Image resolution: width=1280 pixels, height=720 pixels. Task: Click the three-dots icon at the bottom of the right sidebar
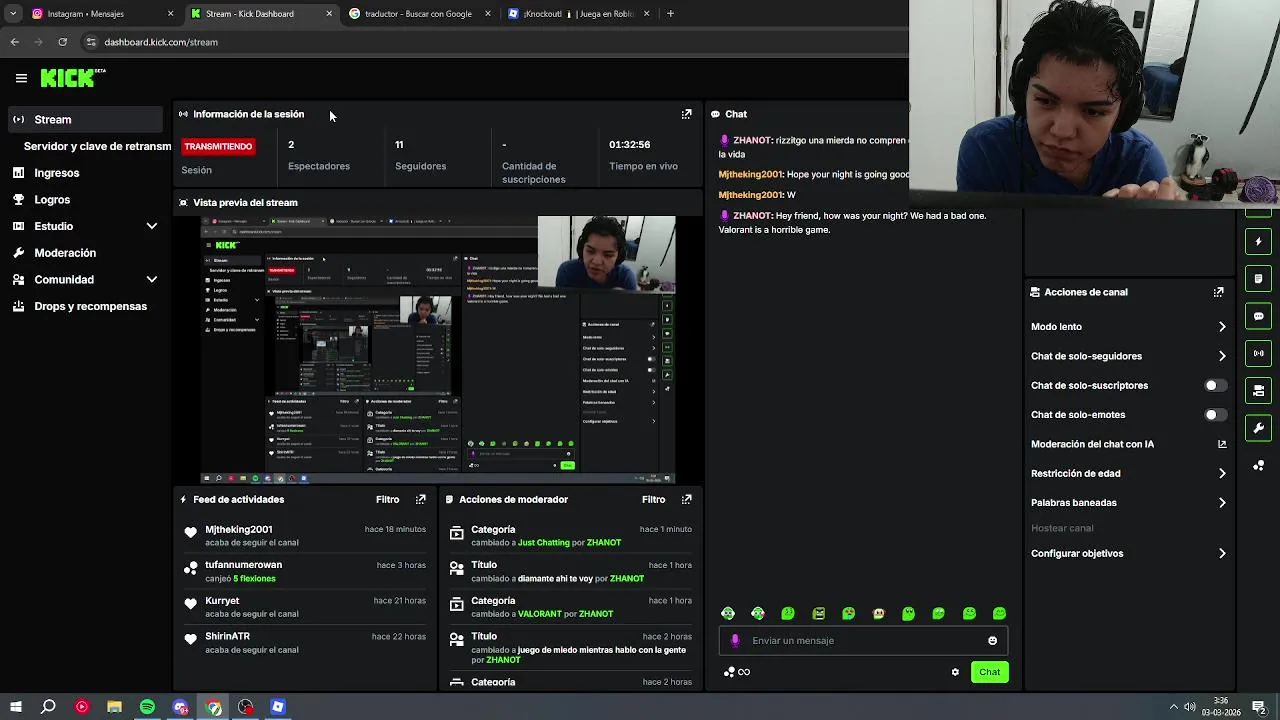point(1259,465)
